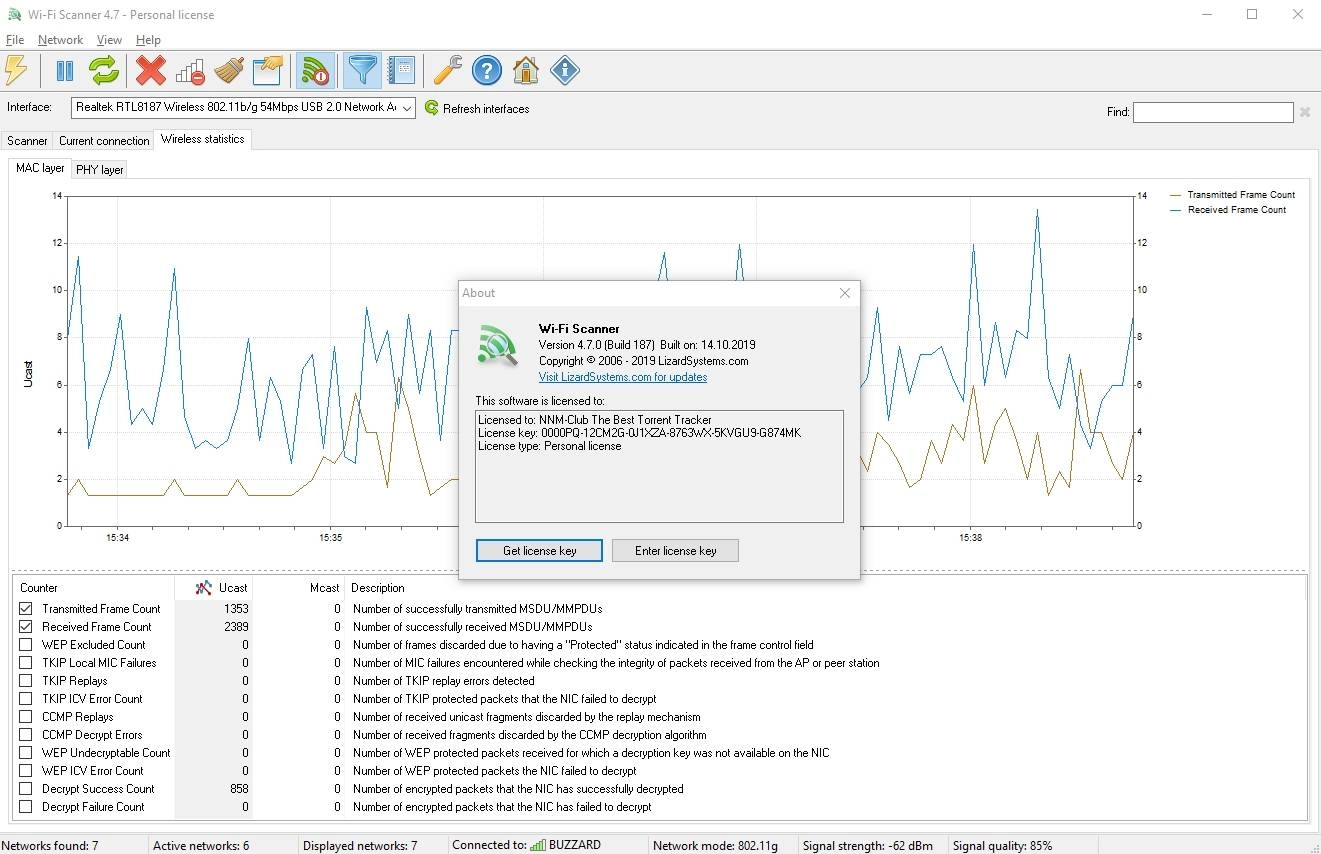Enable WEP ICV Error Count checkbox

(x=26, y=770)
